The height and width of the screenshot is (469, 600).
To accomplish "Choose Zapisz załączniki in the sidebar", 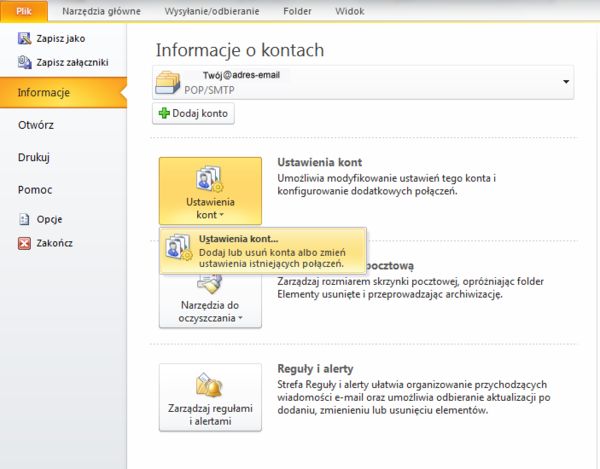I will (x=63, y=62).
